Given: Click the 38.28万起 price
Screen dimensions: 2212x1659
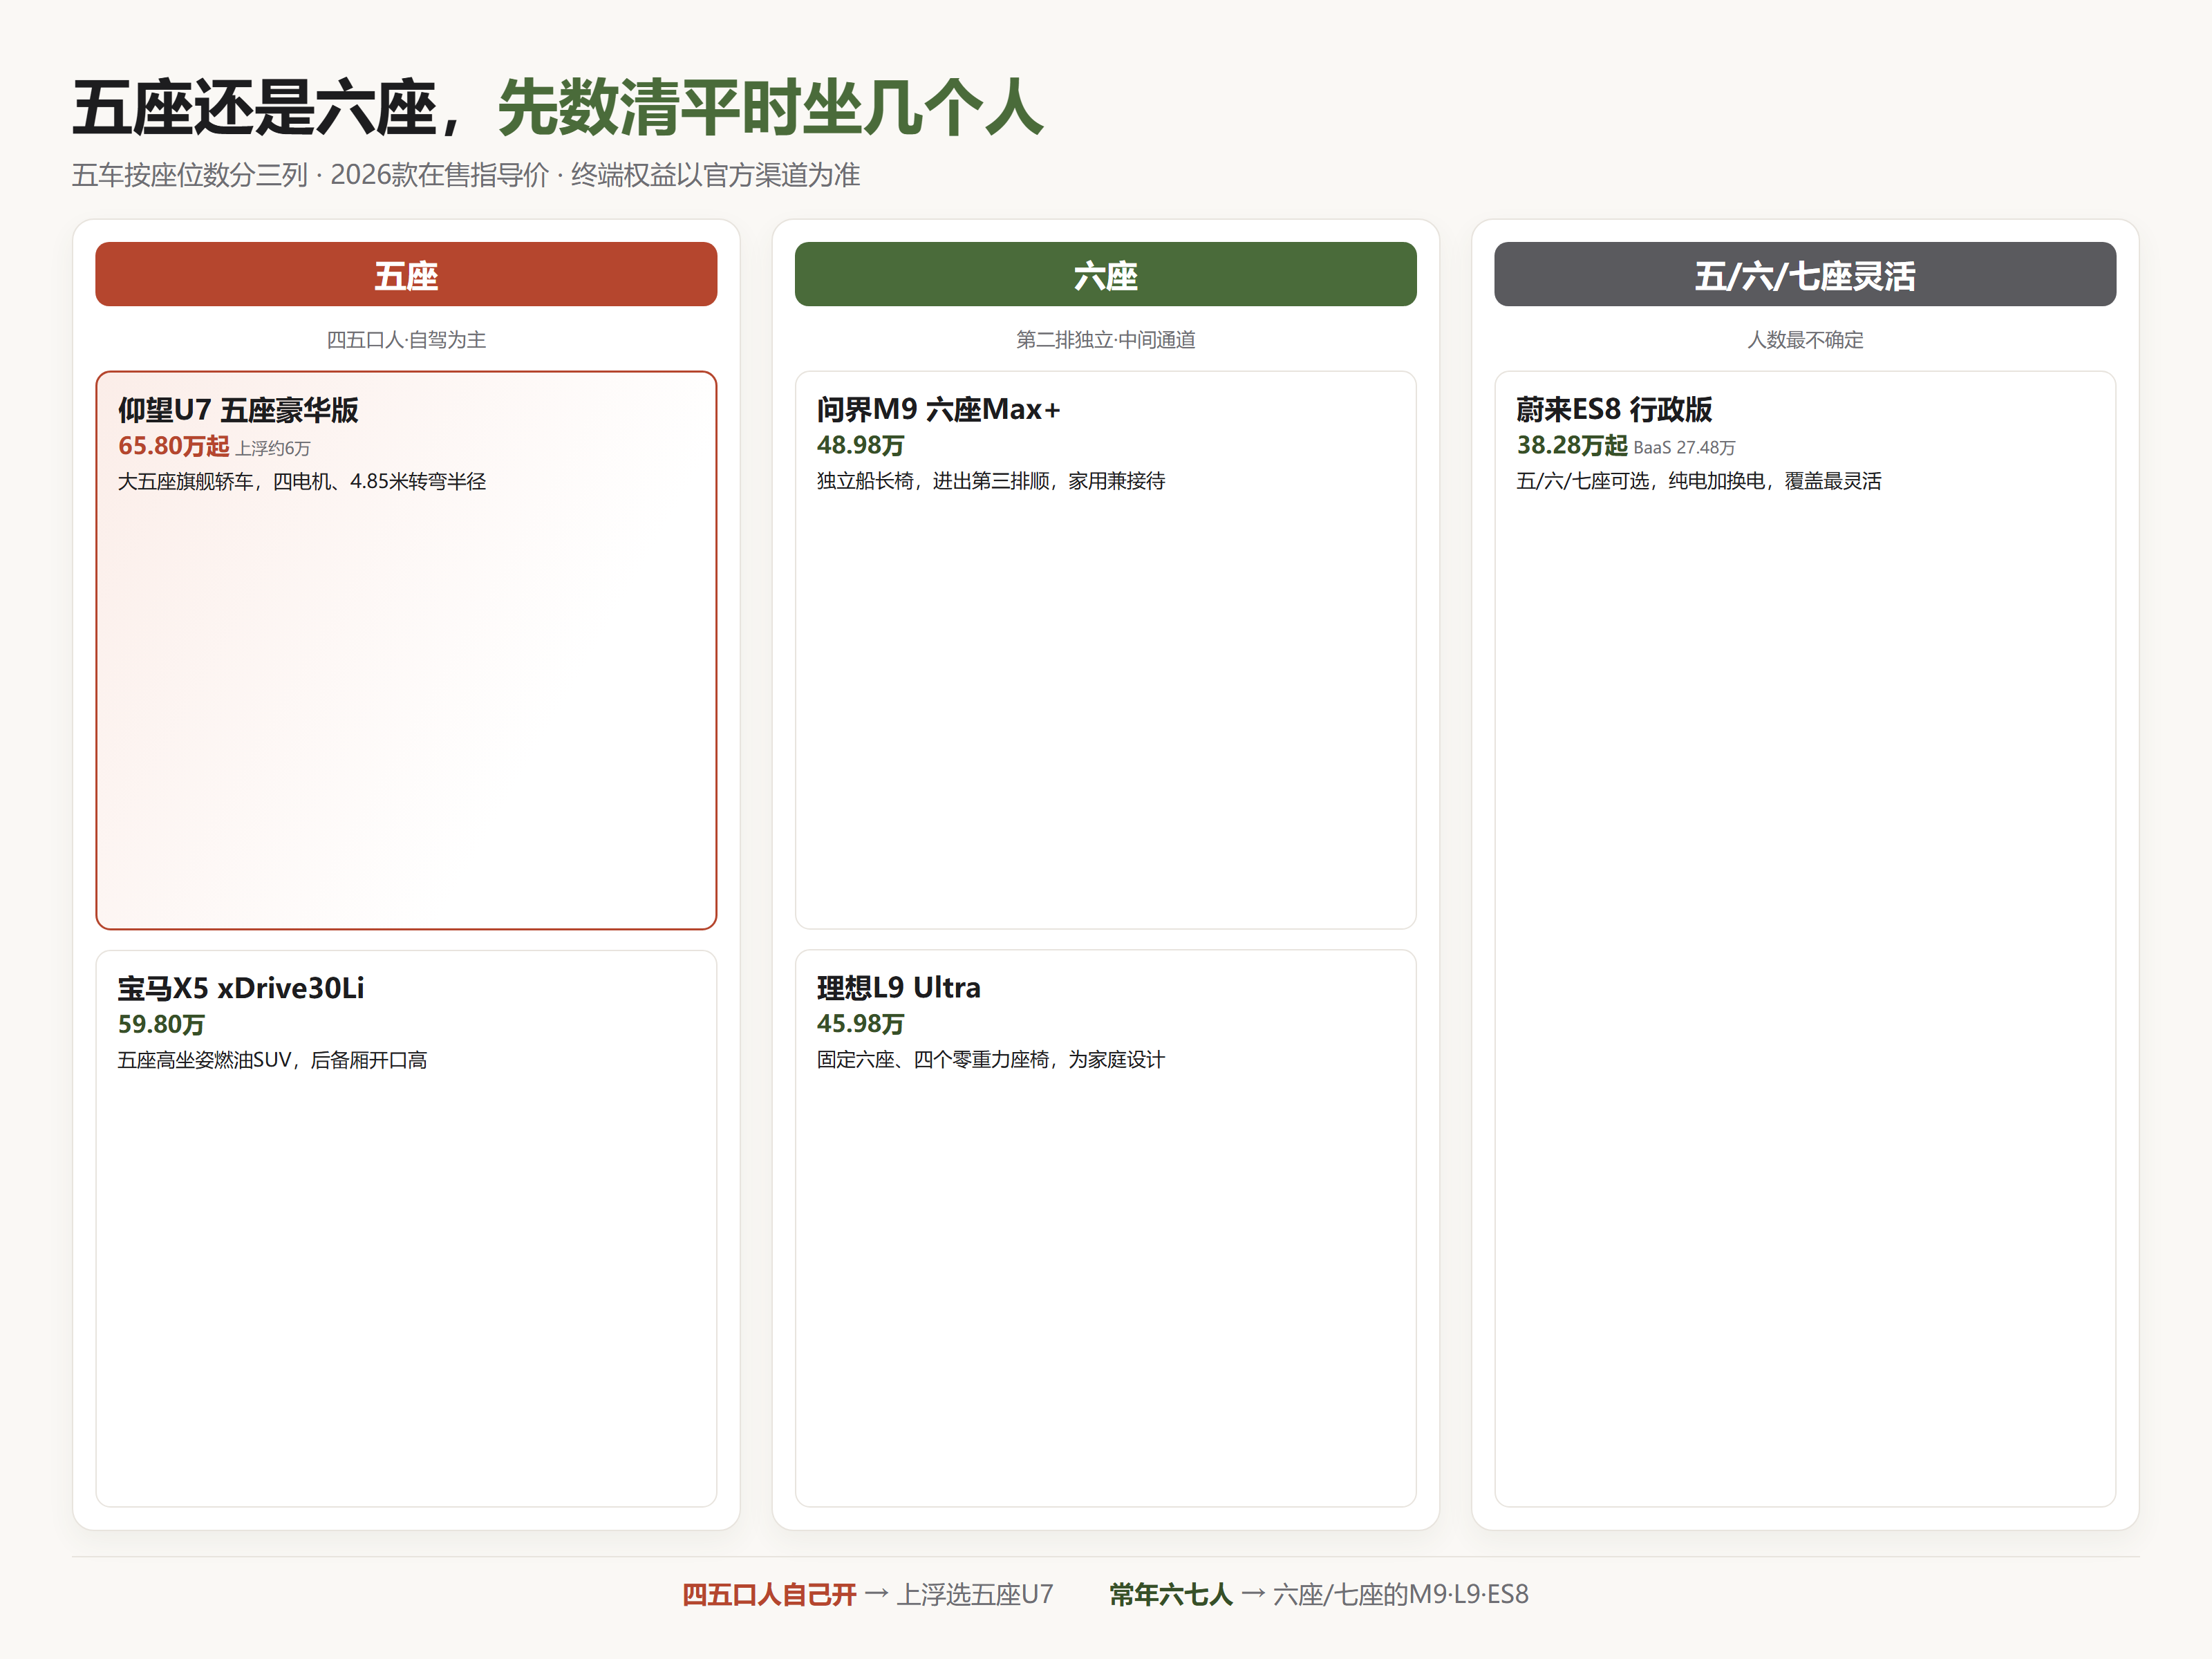Looking at the screenshot, I should tap(1572, 445).
